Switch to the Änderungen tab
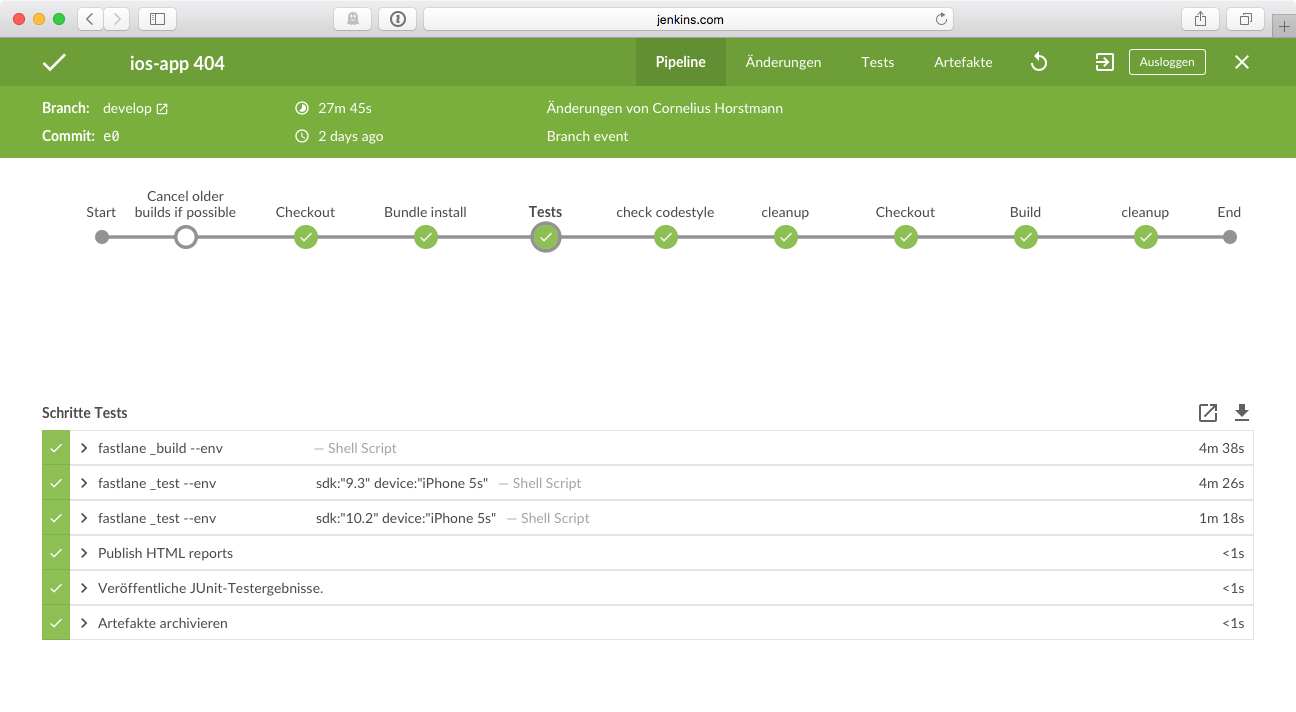Image resolution: width=1296 pixels, height=712 pixels. [x=783, y=62]
